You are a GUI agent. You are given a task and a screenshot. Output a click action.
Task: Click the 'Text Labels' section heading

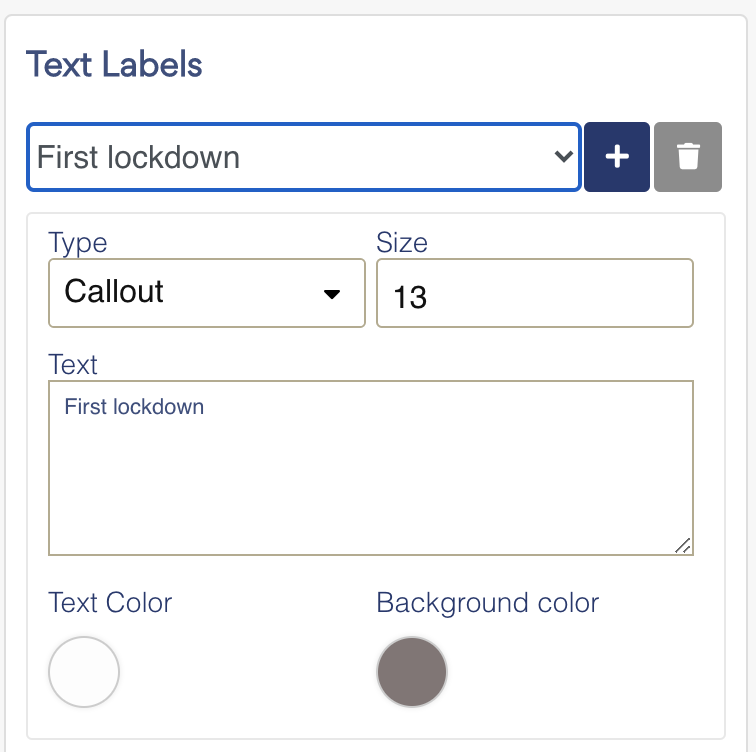pos(114,65)
